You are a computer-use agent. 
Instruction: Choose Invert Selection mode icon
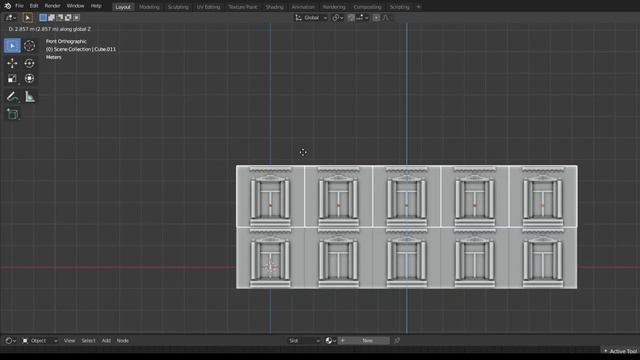coord(68,18)
